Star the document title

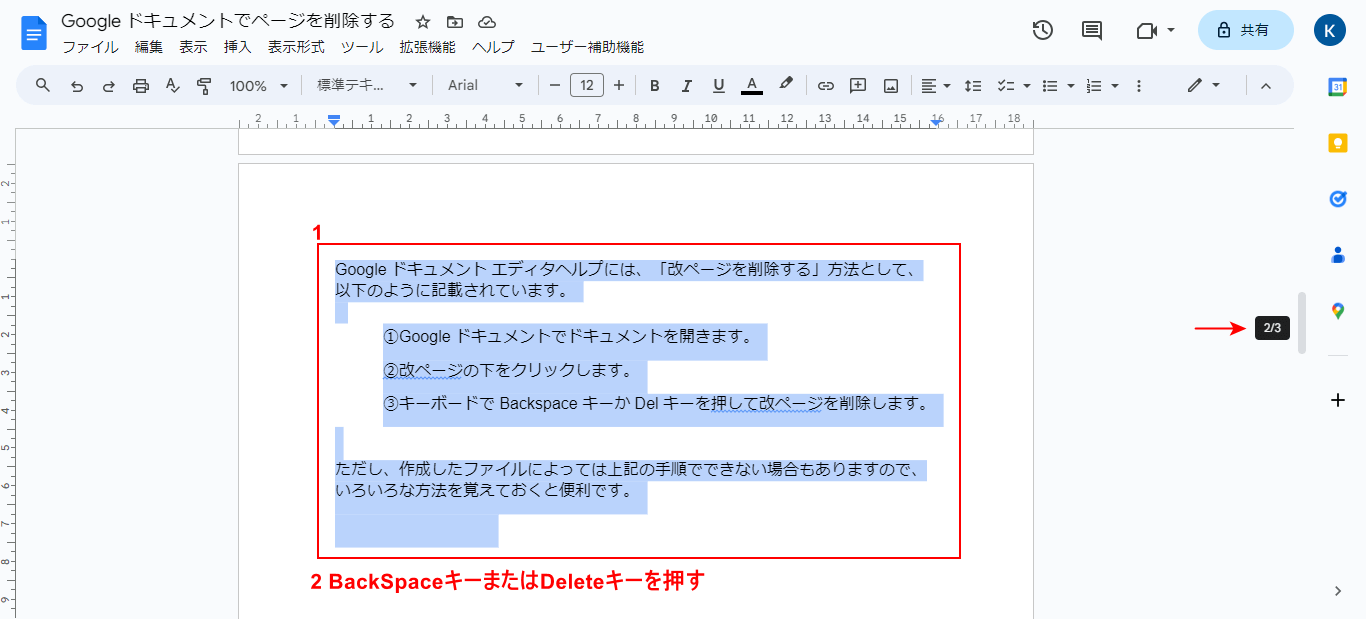(423, 22)
